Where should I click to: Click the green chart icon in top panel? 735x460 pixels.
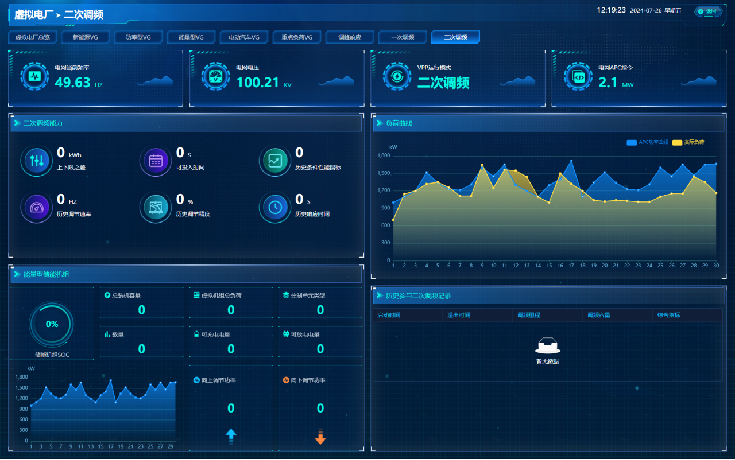point(274,161)
